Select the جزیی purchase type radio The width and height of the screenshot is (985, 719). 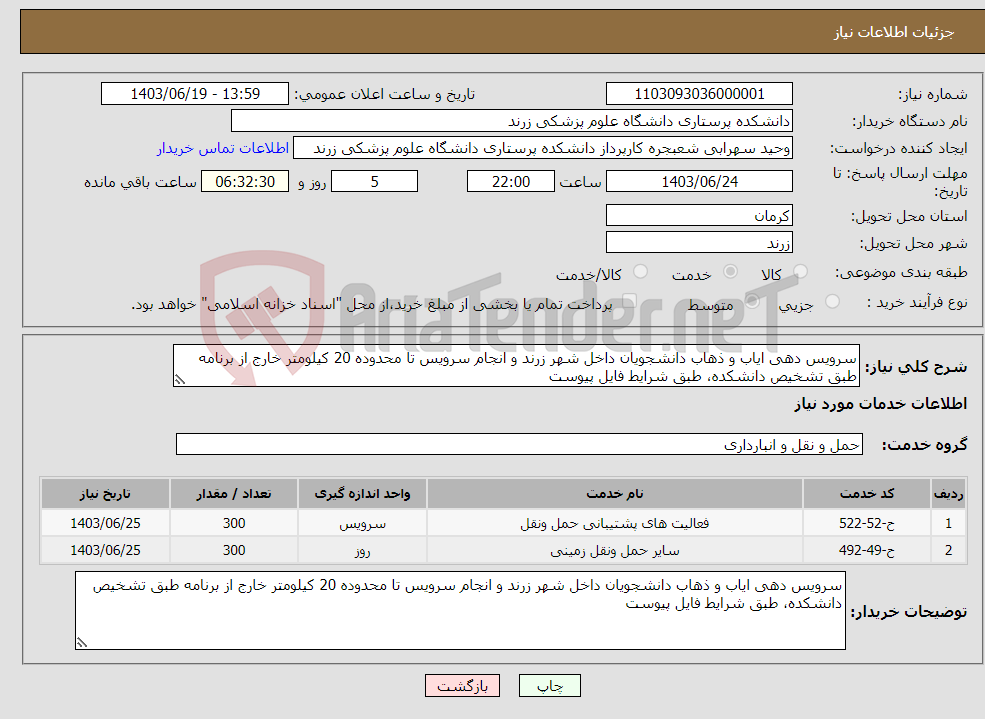pos(832,301)
